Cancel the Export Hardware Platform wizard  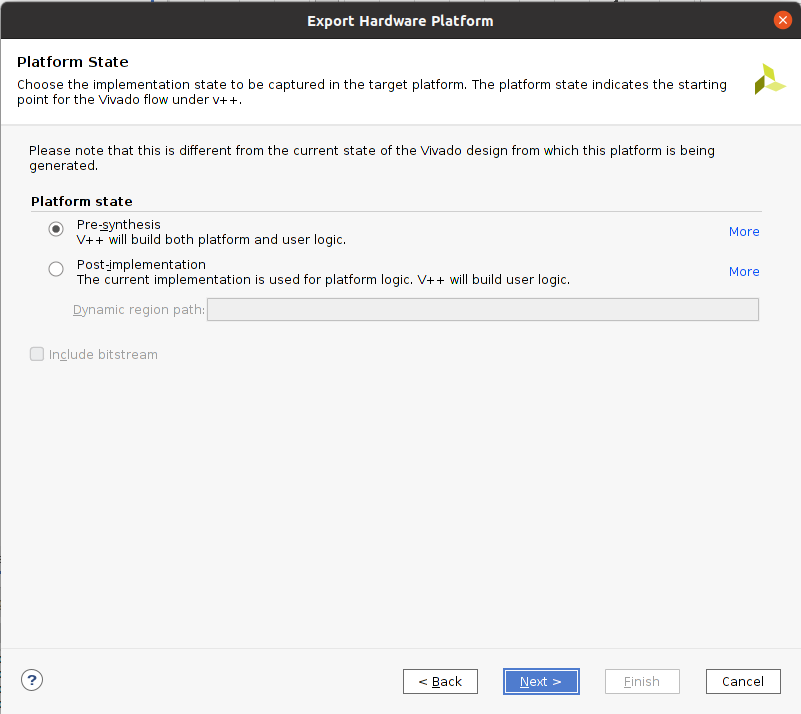[x=743, y=681]
